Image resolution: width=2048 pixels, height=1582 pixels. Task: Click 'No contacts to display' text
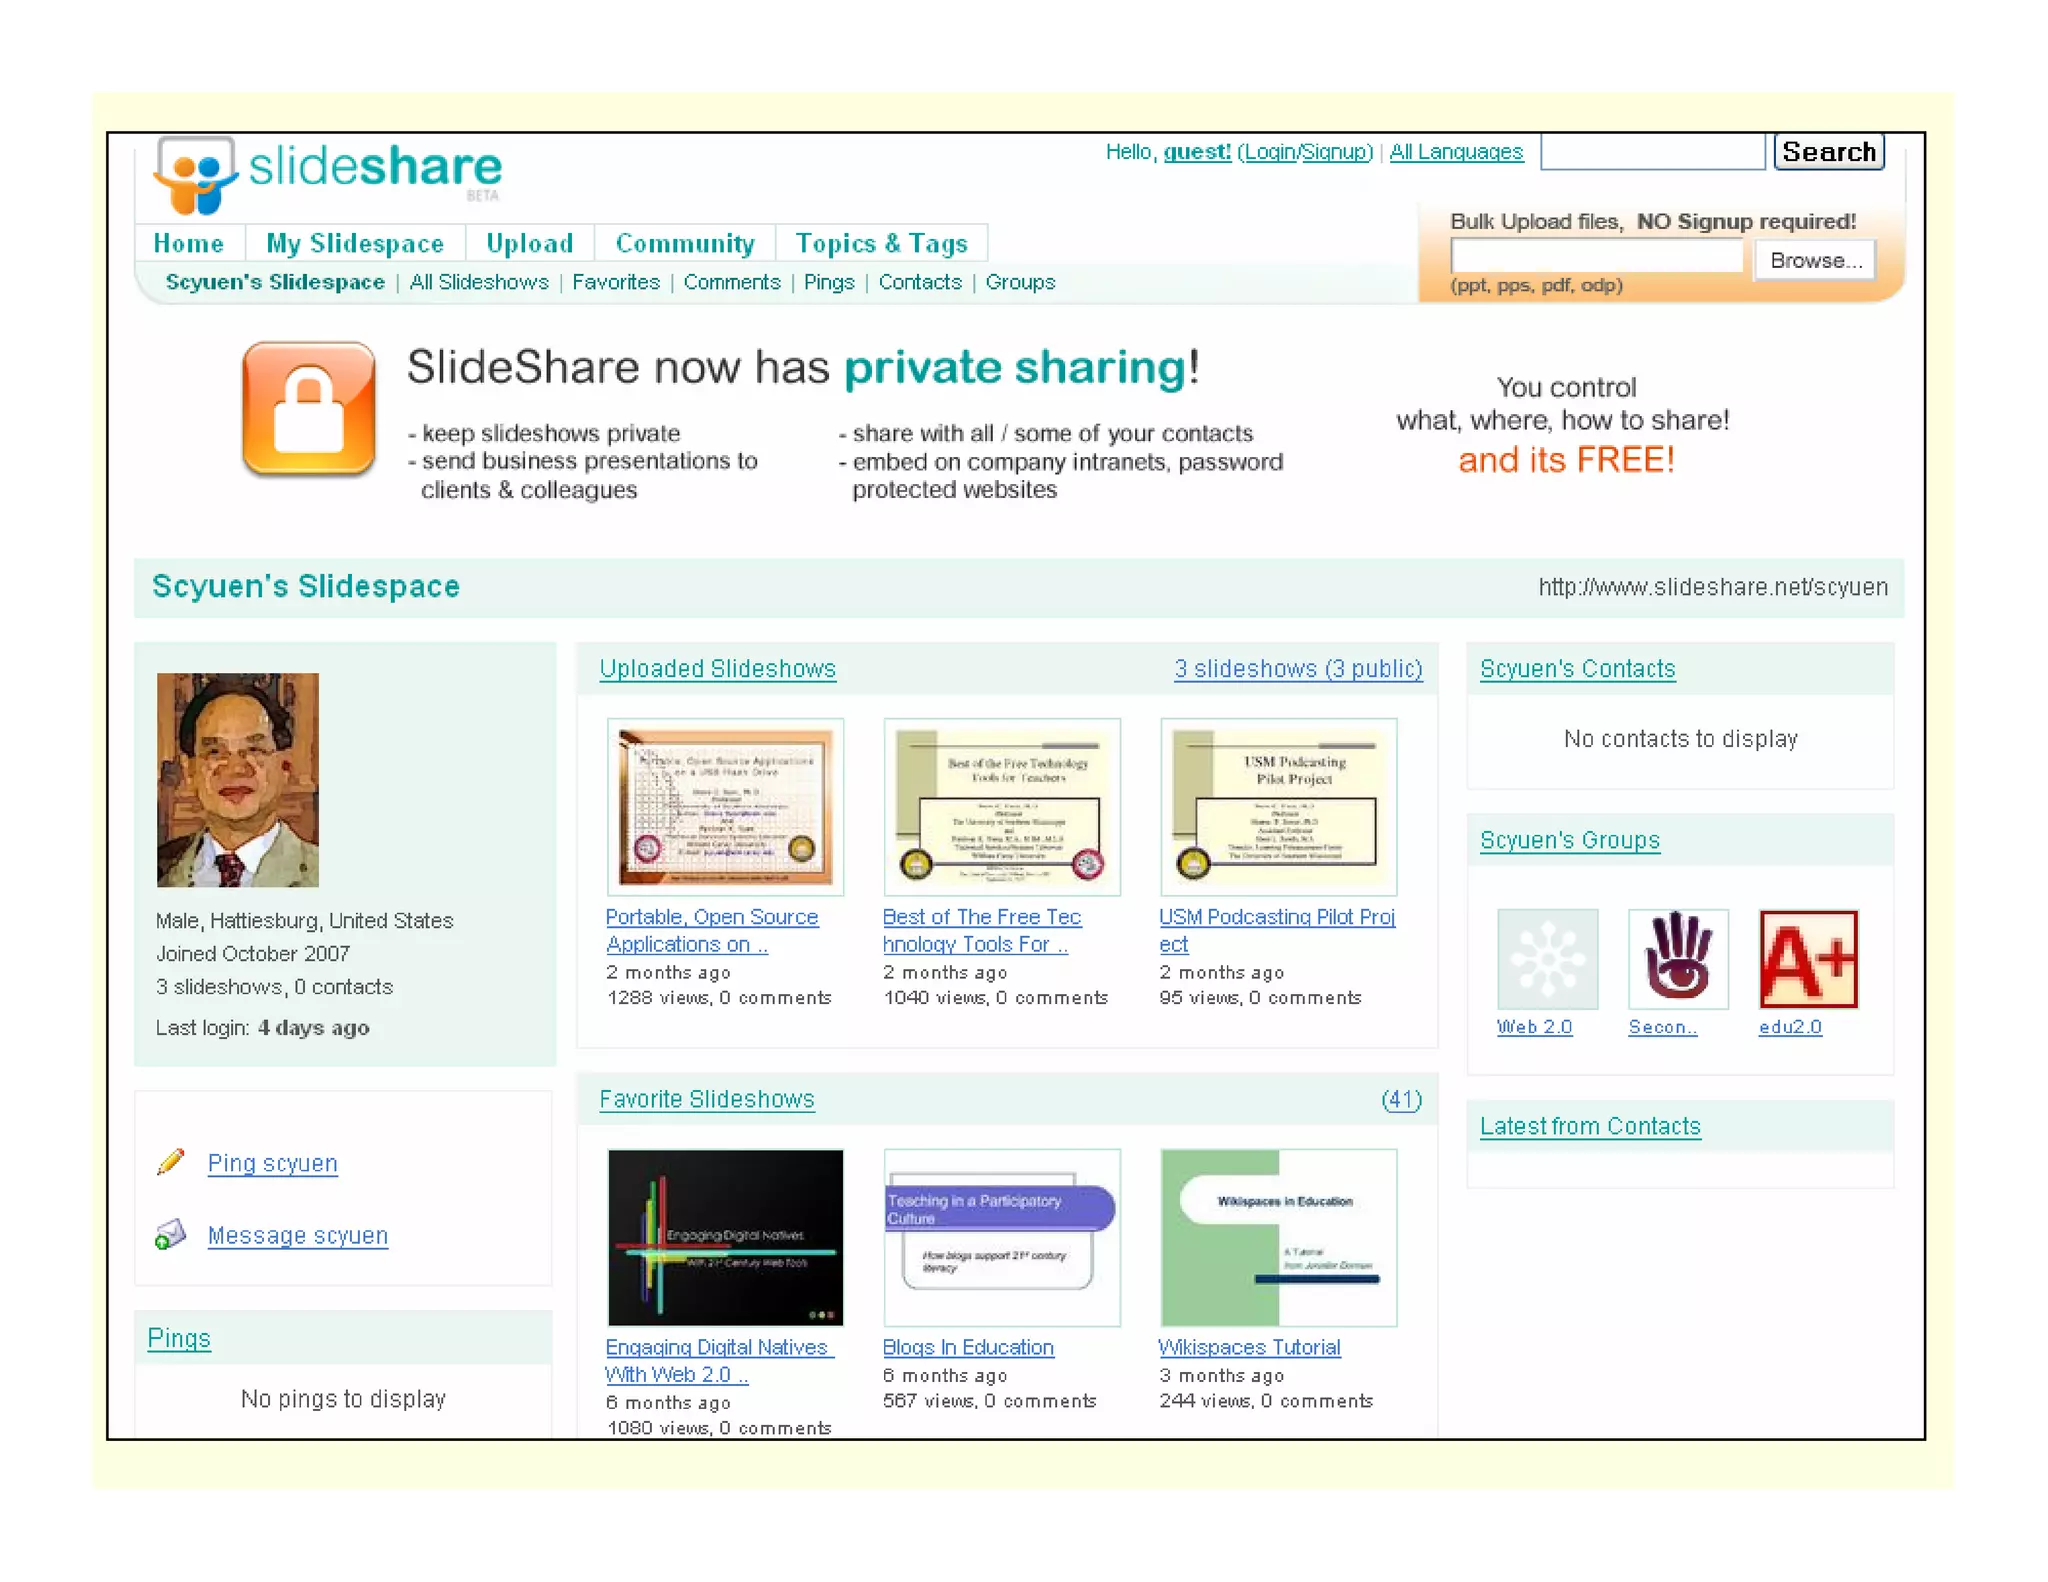(x=1680, y=738)
